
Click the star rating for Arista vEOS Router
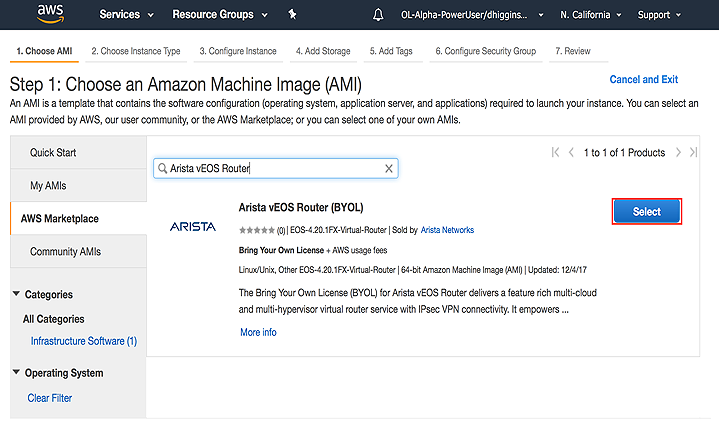pos(257,230)
